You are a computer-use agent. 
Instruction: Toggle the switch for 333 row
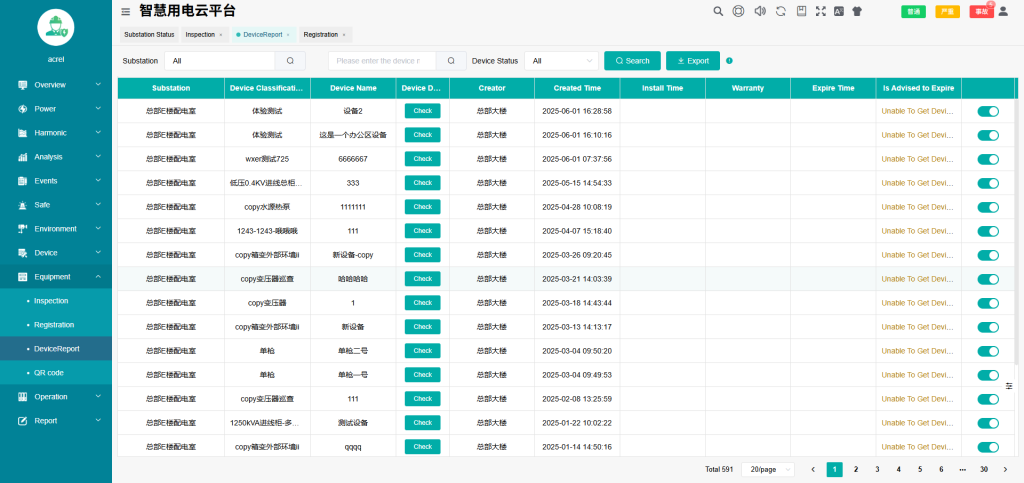[x=988, y=183]
